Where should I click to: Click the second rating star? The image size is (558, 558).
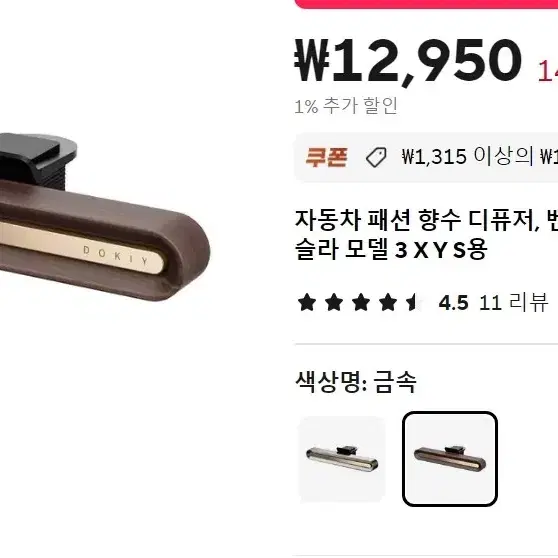coord(334,303)
